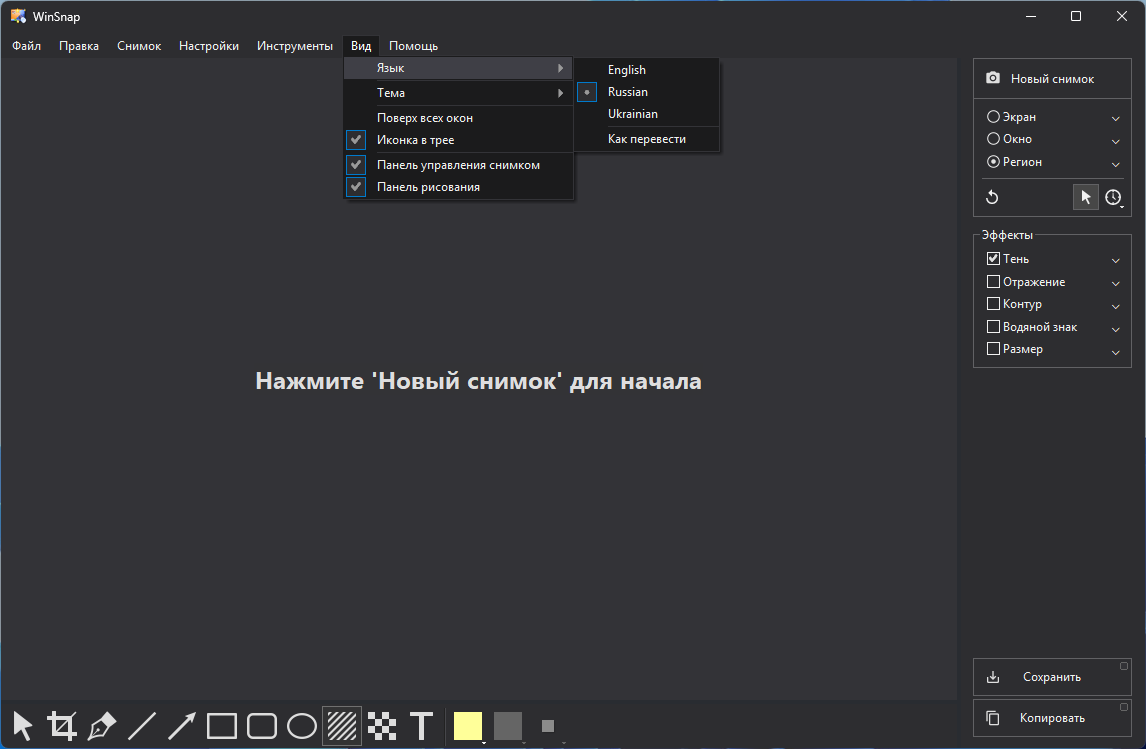Click the camera icon for new snapshot

pos(993,78)
